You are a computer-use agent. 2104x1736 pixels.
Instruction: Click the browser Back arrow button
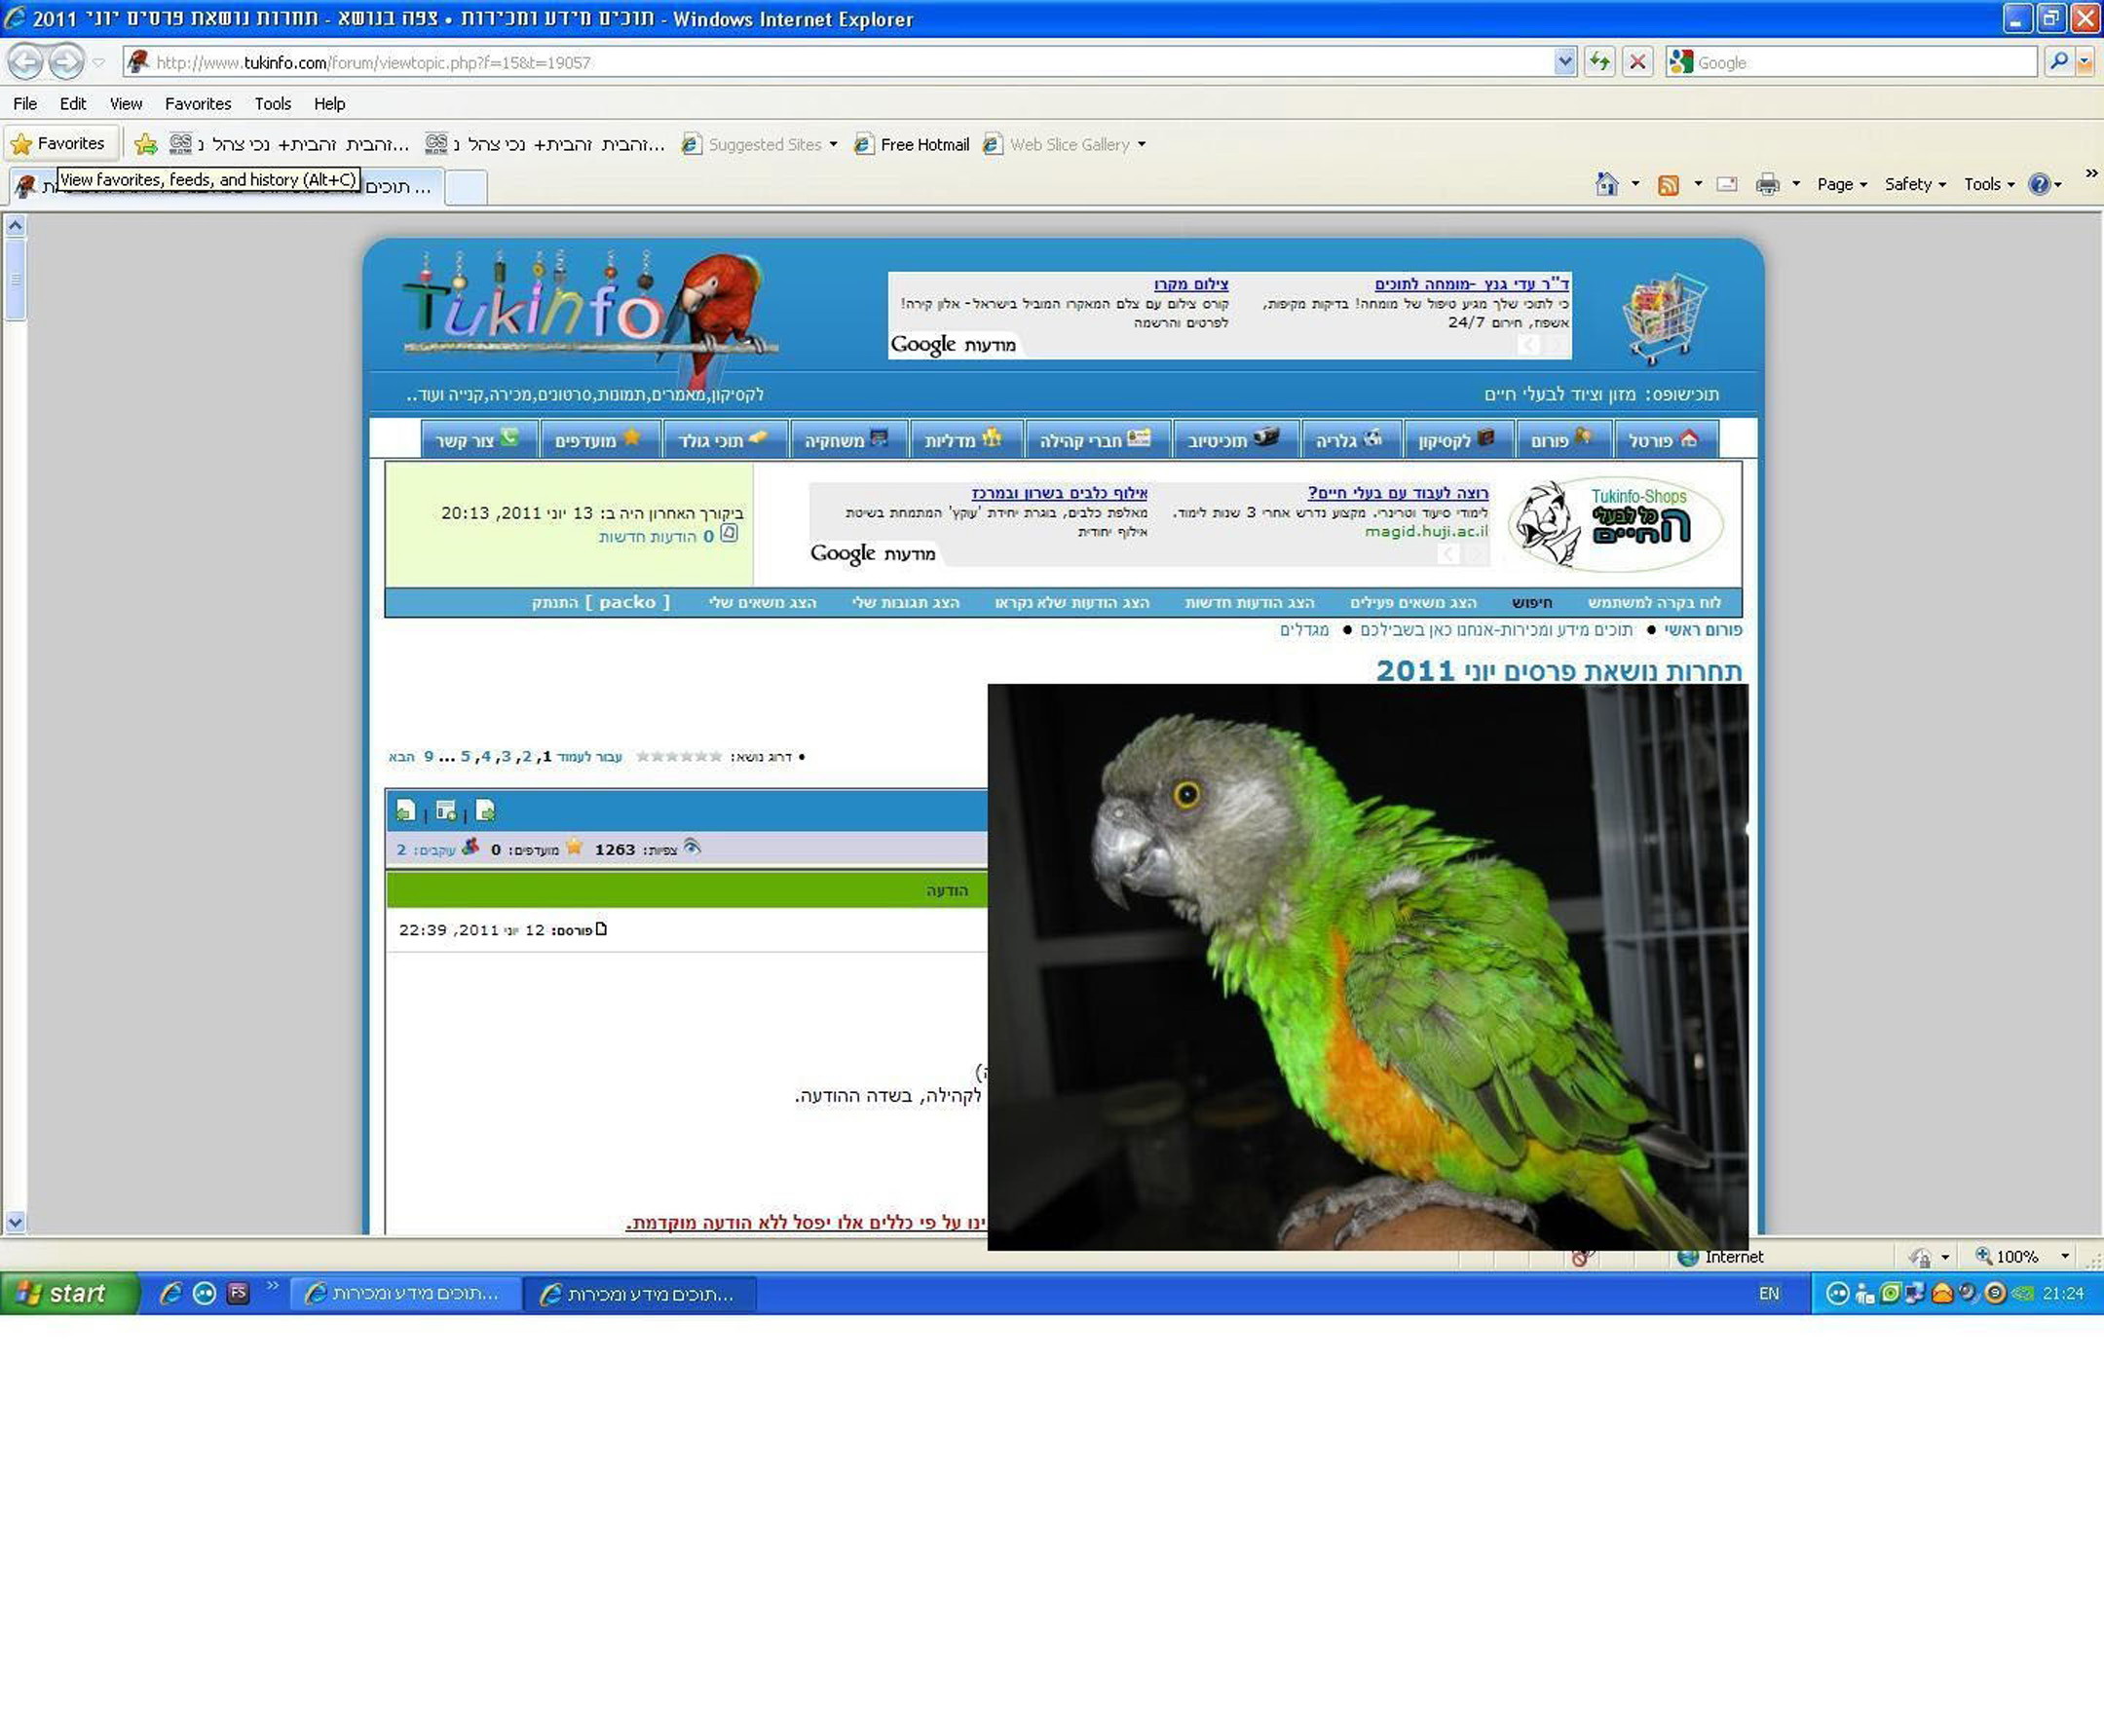[x=26, y=62]
